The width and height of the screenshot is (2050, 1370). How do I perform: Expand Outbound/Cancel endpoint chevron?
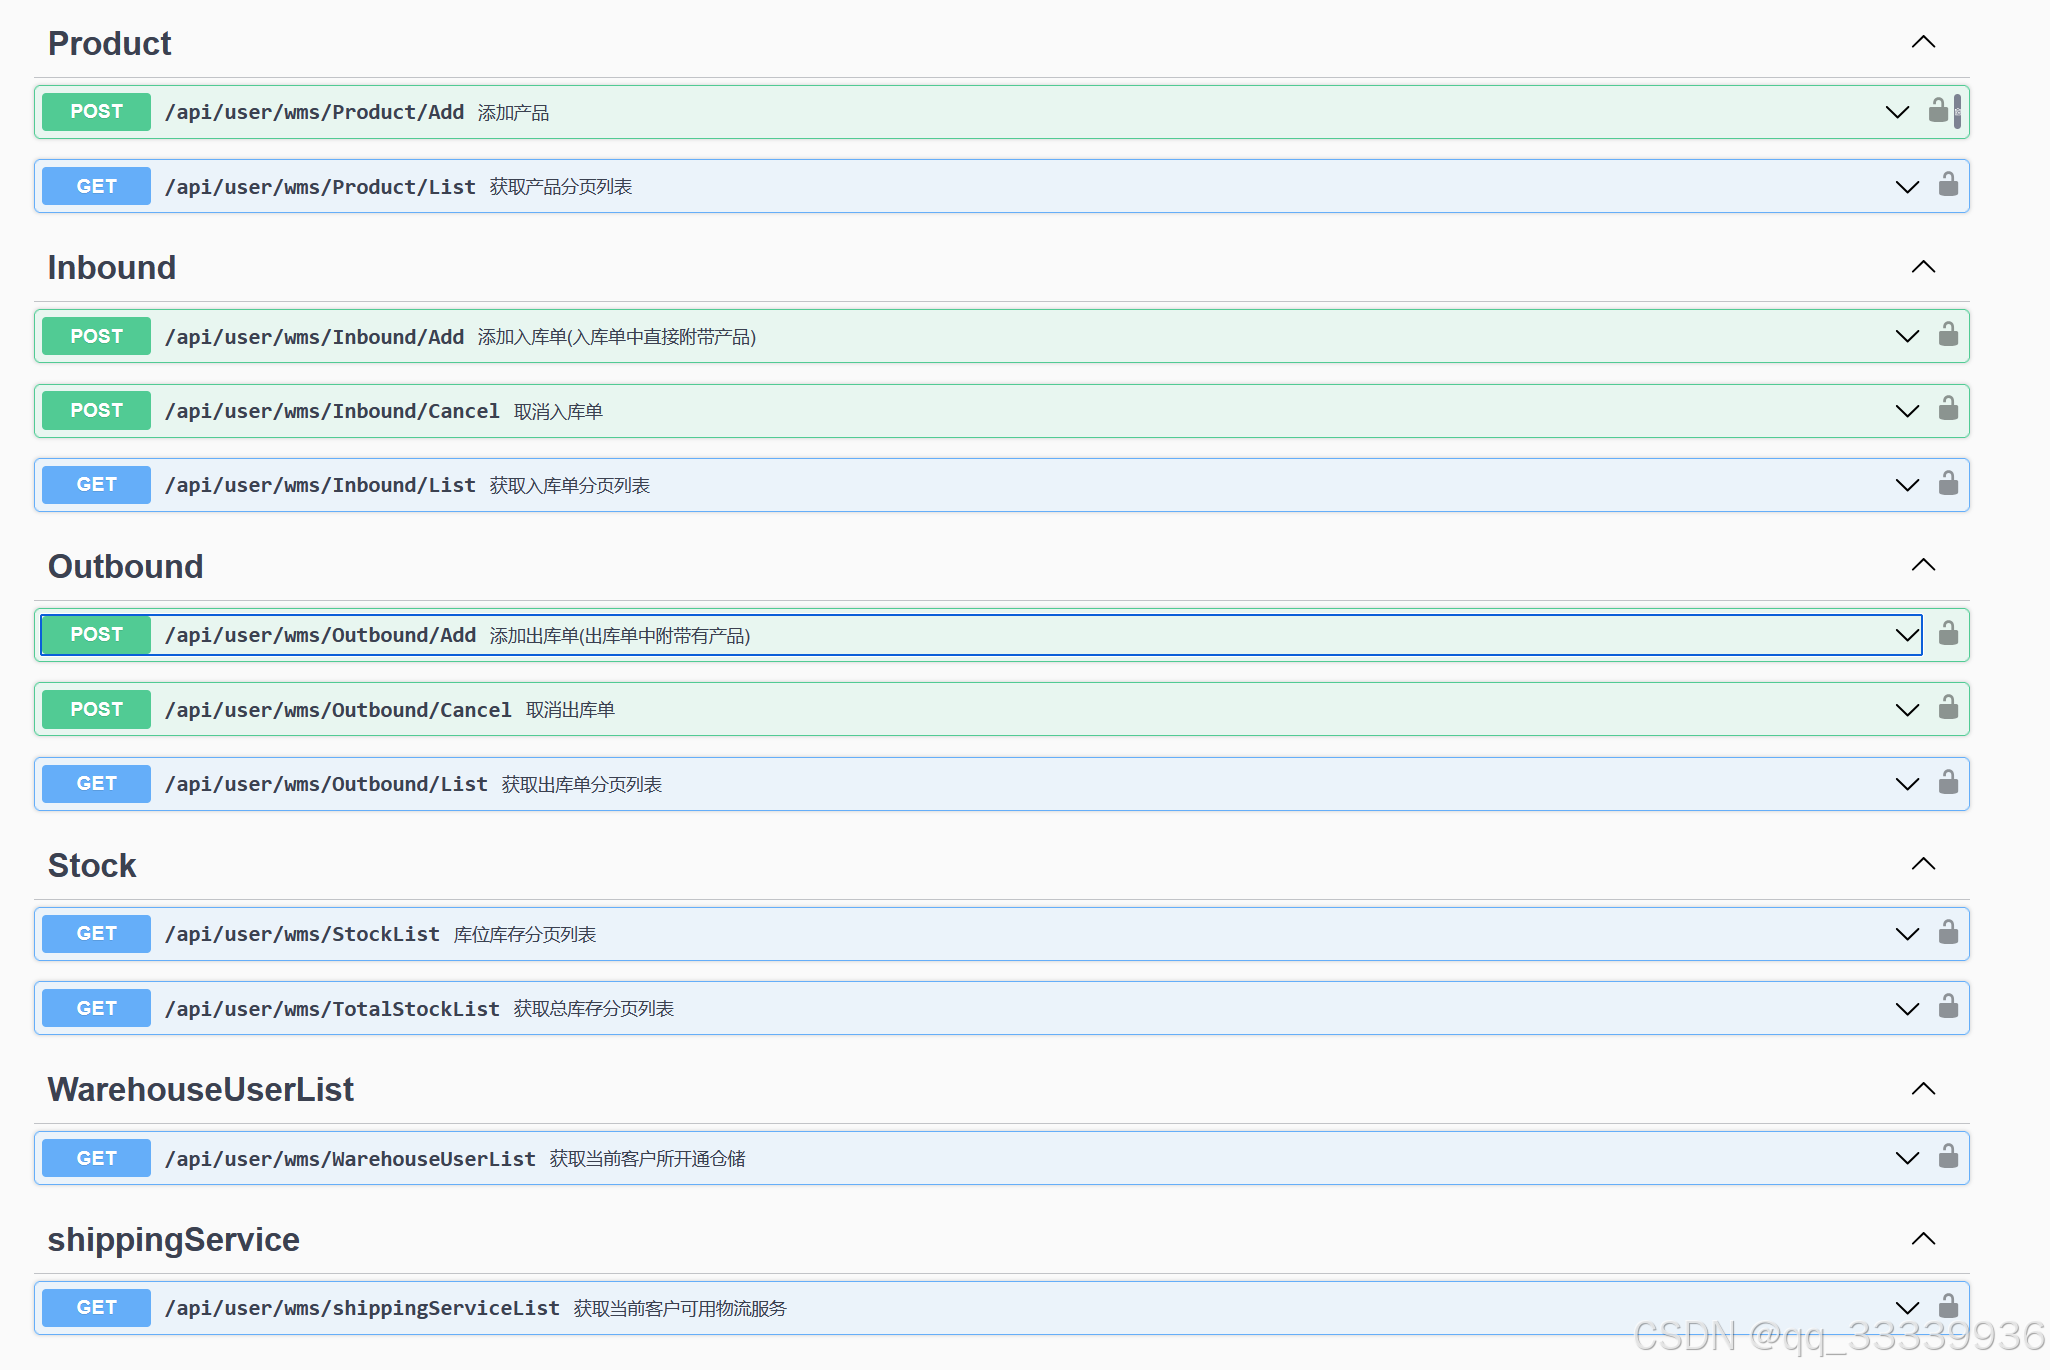click(1907, 710)
